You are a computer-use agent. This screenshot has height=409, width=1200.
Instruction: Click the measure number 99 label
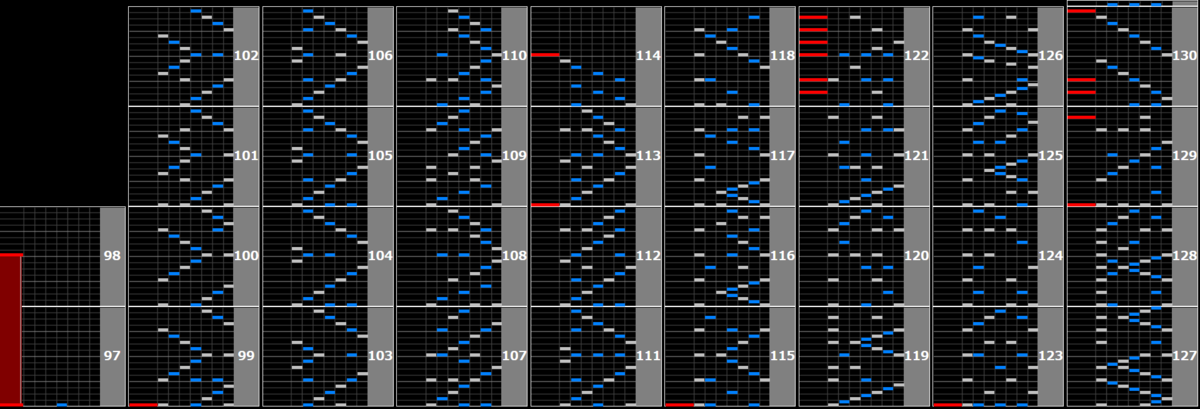(x=246, y=356)
